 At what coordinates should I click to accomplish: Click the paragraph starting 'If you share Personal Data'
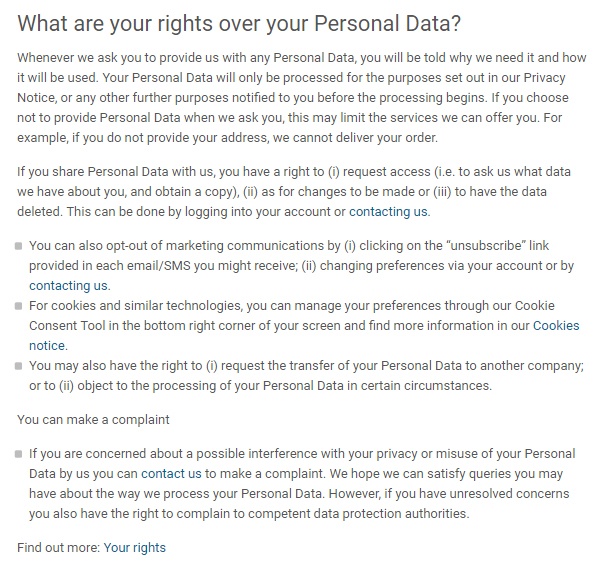coord(294,192)
